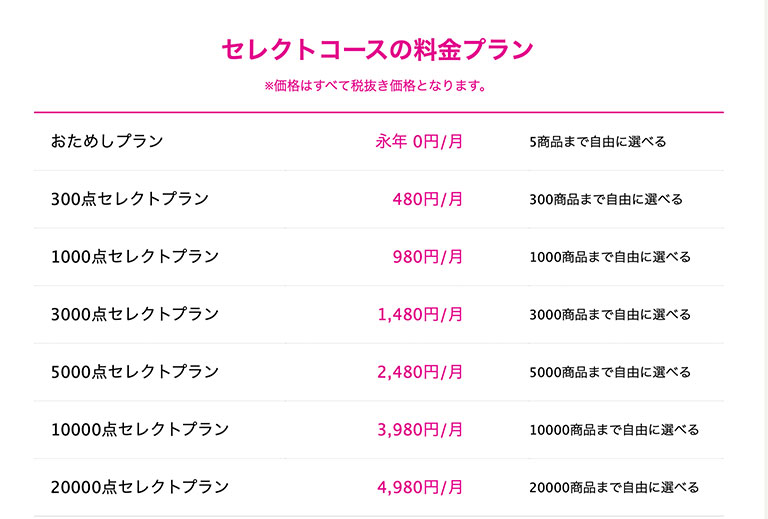
Task: Click the 4,980円/月 price
Action: tap(420, 487)
